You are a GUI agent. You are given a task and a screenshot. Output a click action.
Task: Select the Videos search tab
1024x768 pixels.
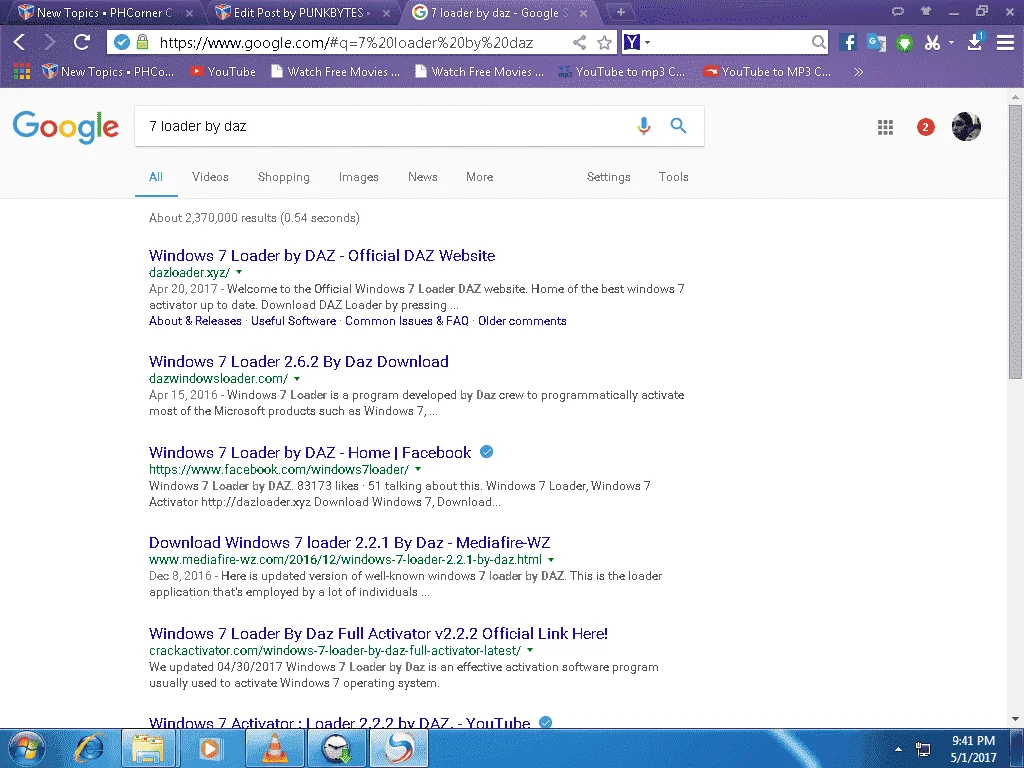click(210, 177)
